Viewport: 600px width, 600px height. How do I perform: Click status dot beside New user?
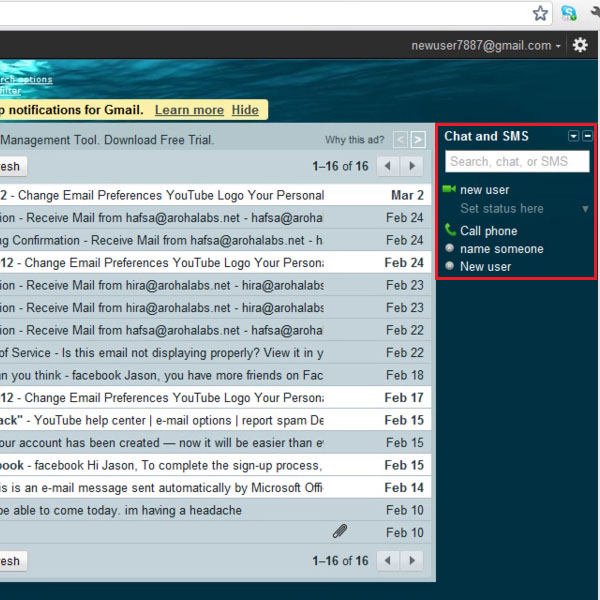[x=450, y=266]
